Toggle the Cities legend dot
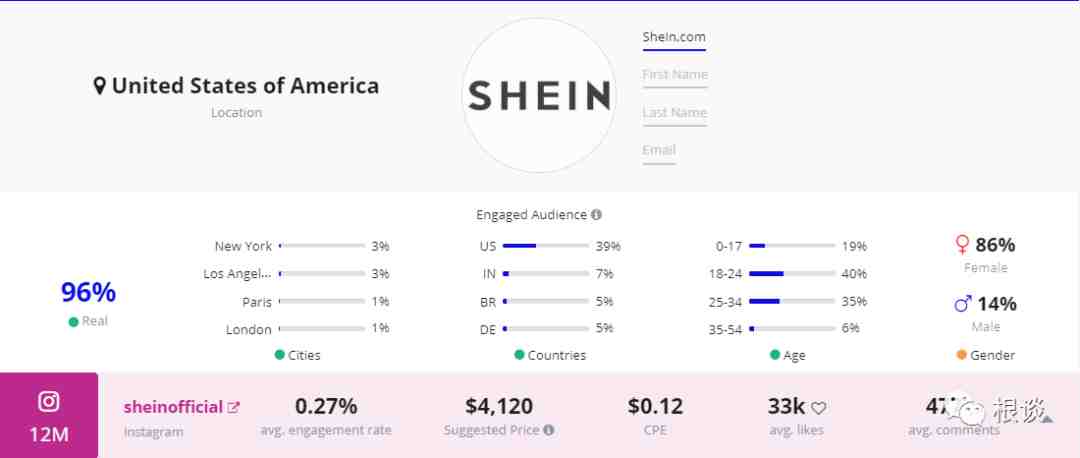 [279, 355]
